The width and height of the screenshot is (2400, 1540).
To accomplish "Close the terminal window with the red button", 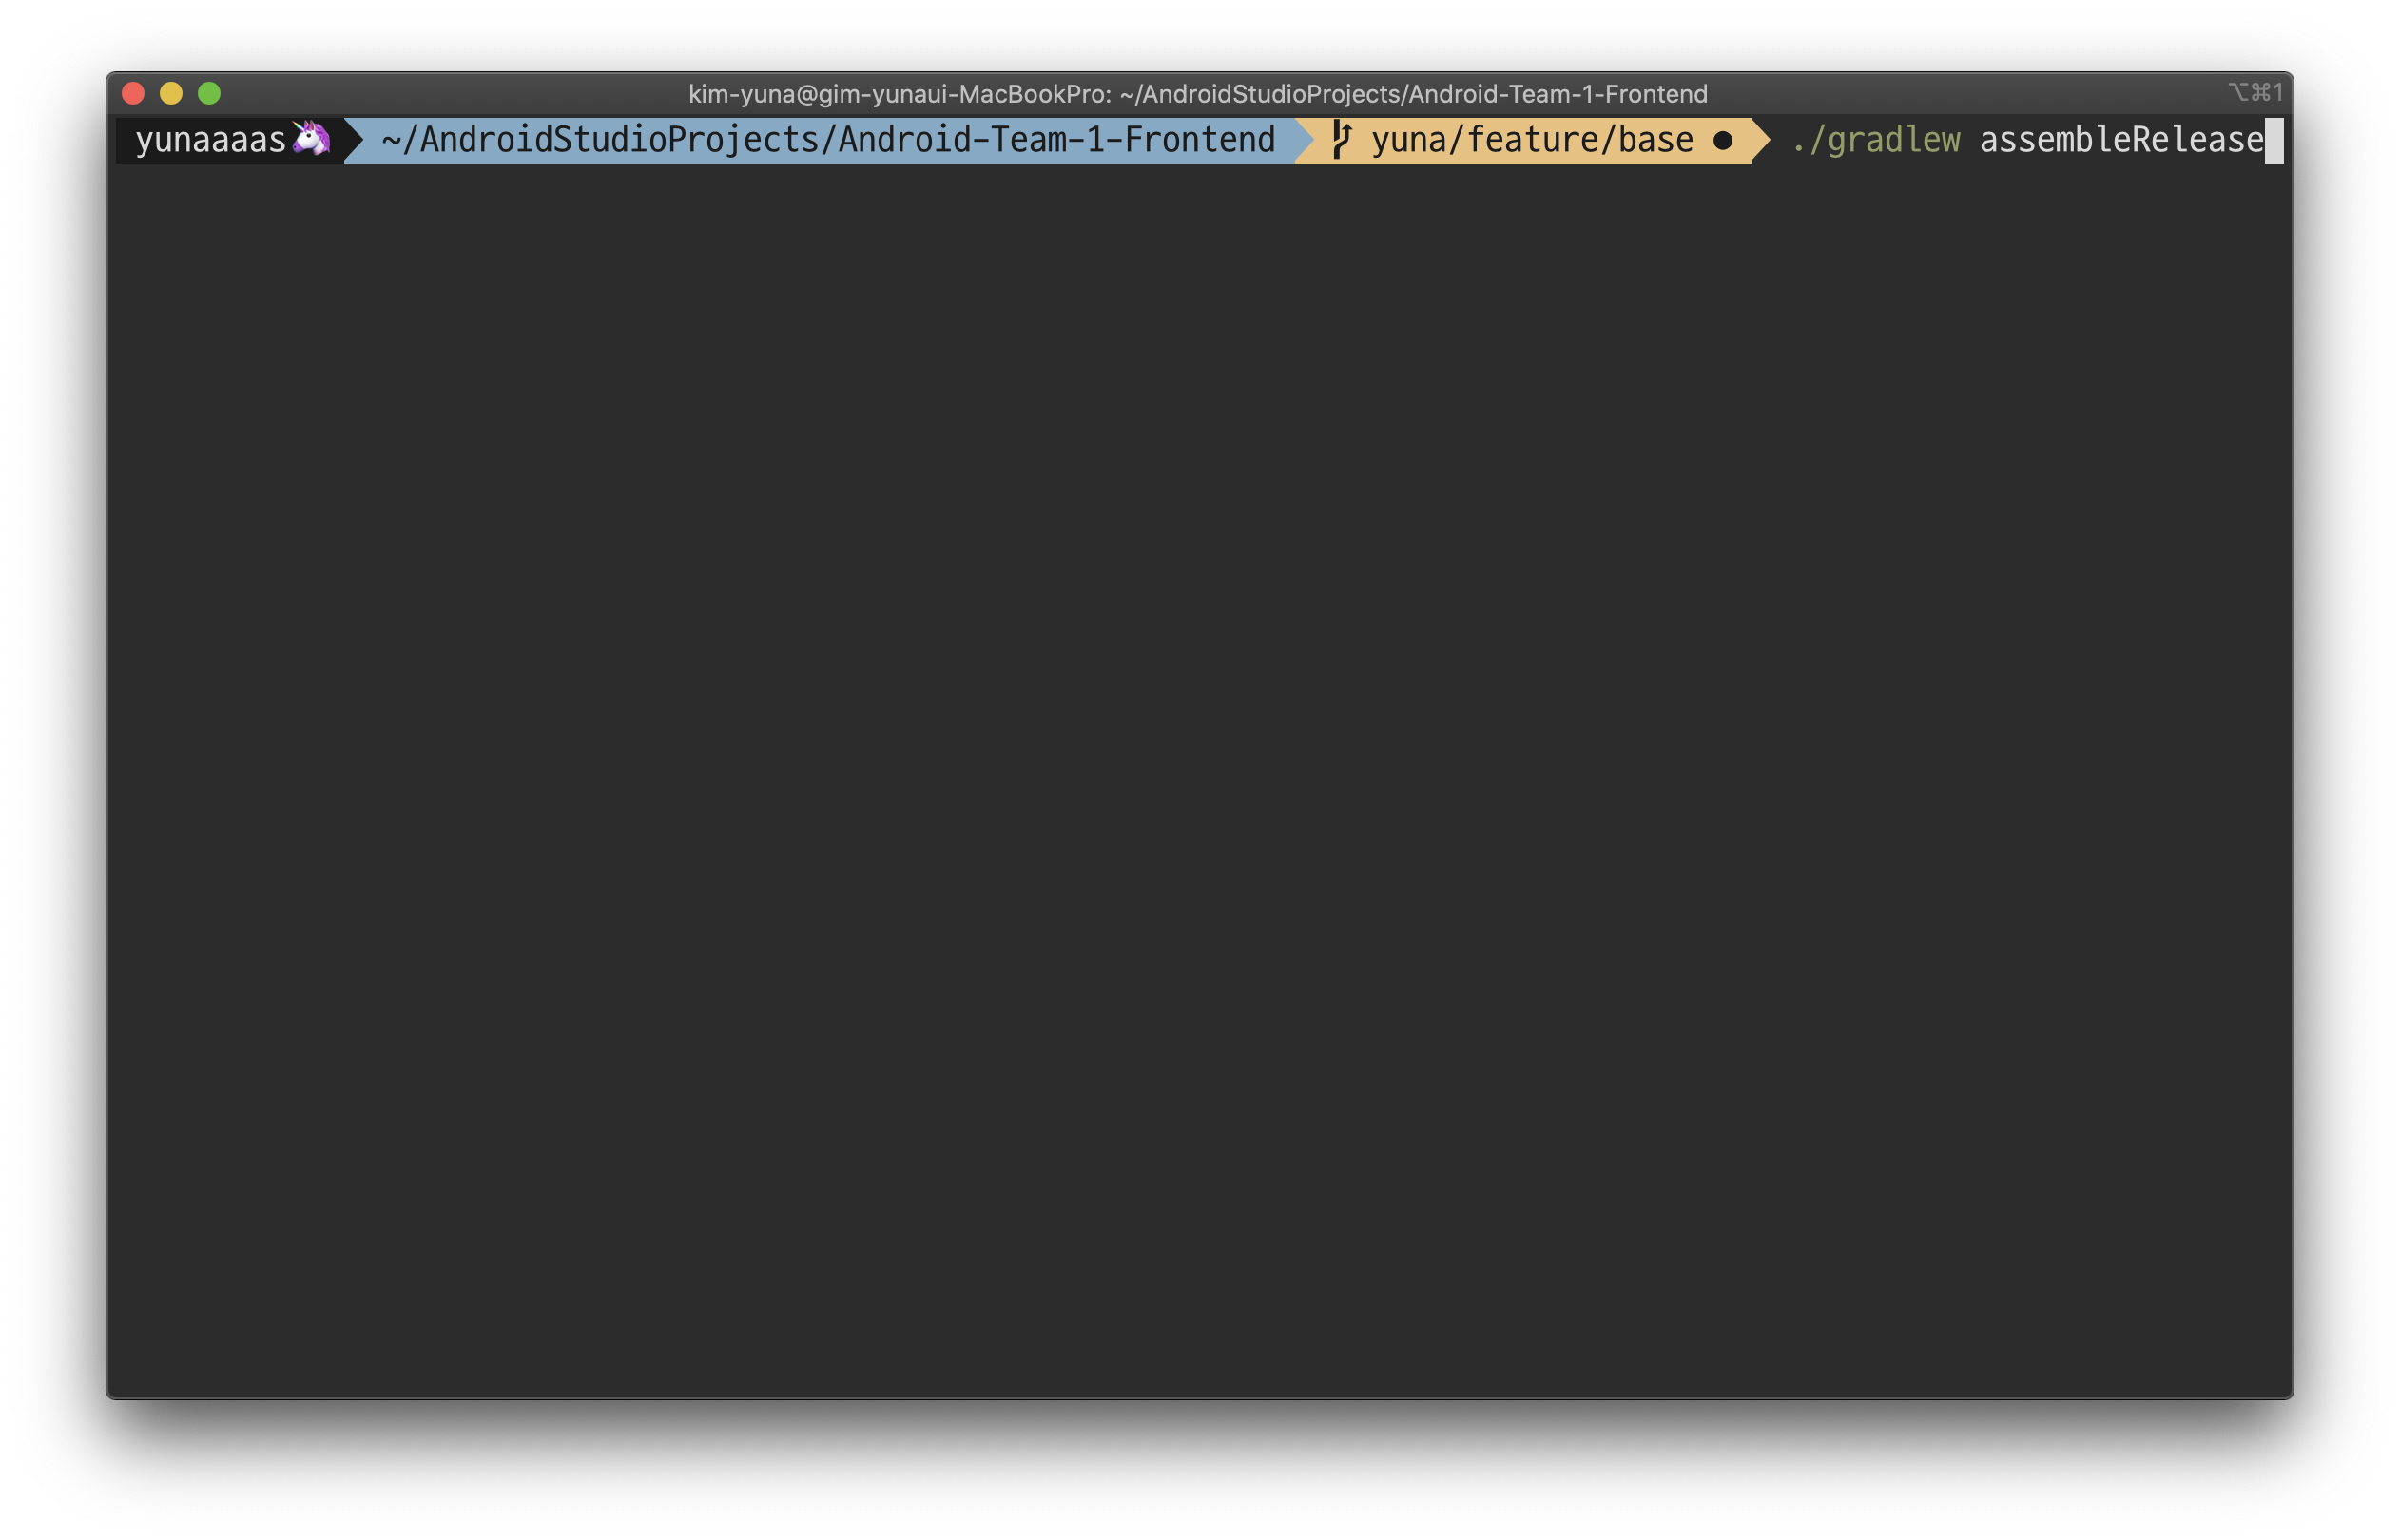I will tap(133, 94).
